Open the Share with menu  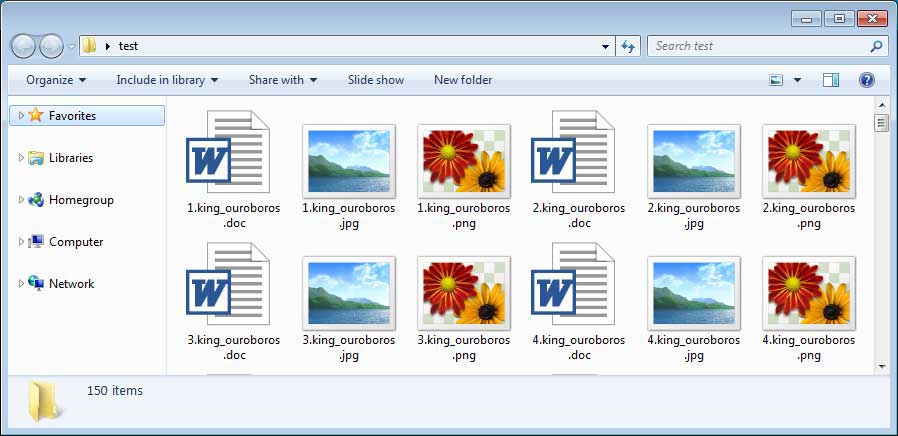283,80
